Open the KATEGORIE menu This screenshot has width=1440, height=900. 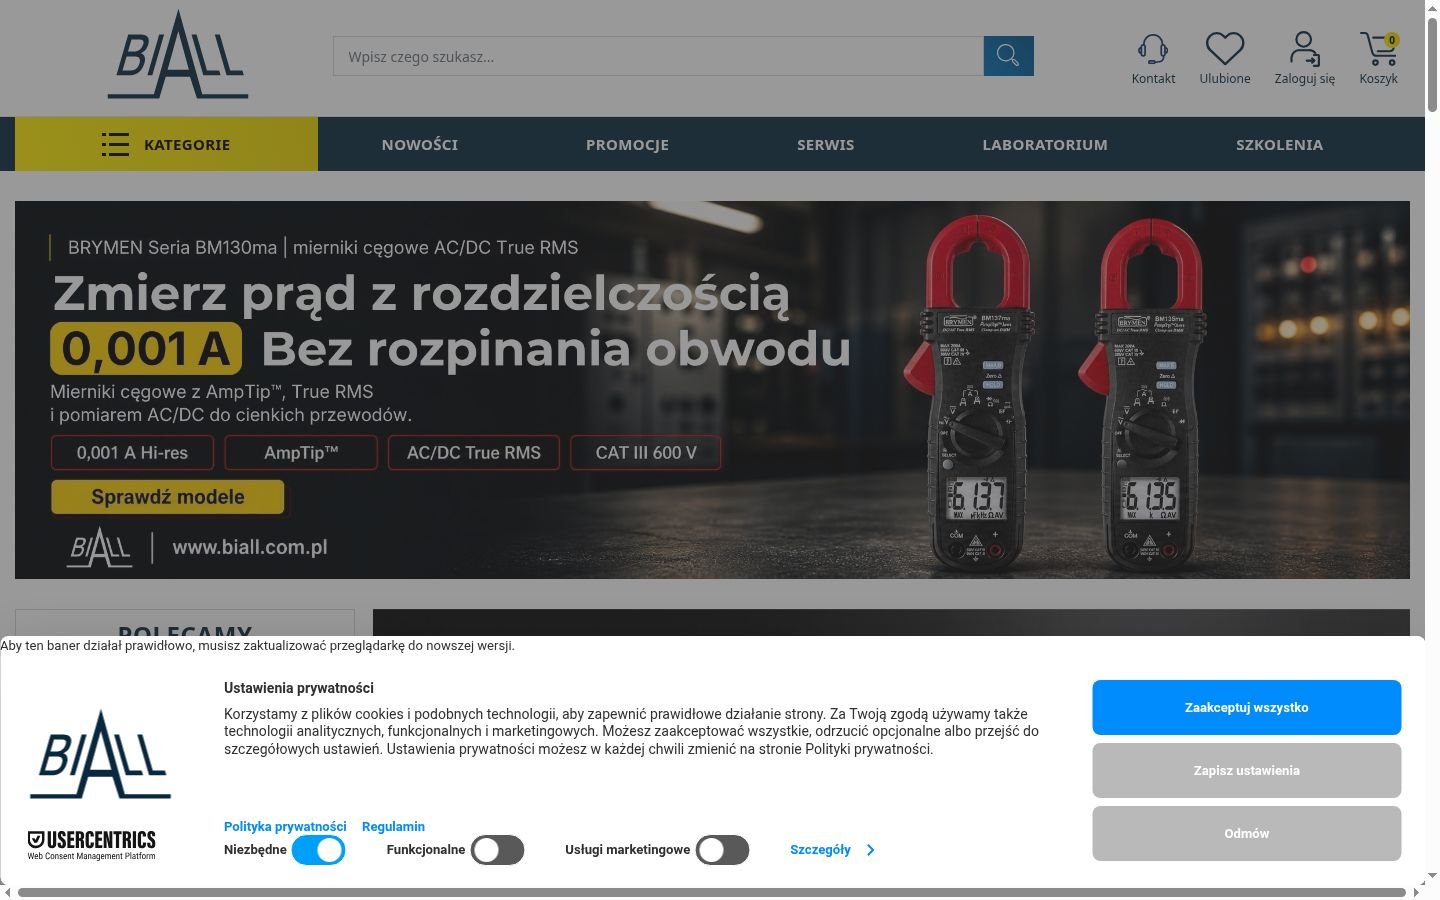pyautogui.click(x=166, y=144)
